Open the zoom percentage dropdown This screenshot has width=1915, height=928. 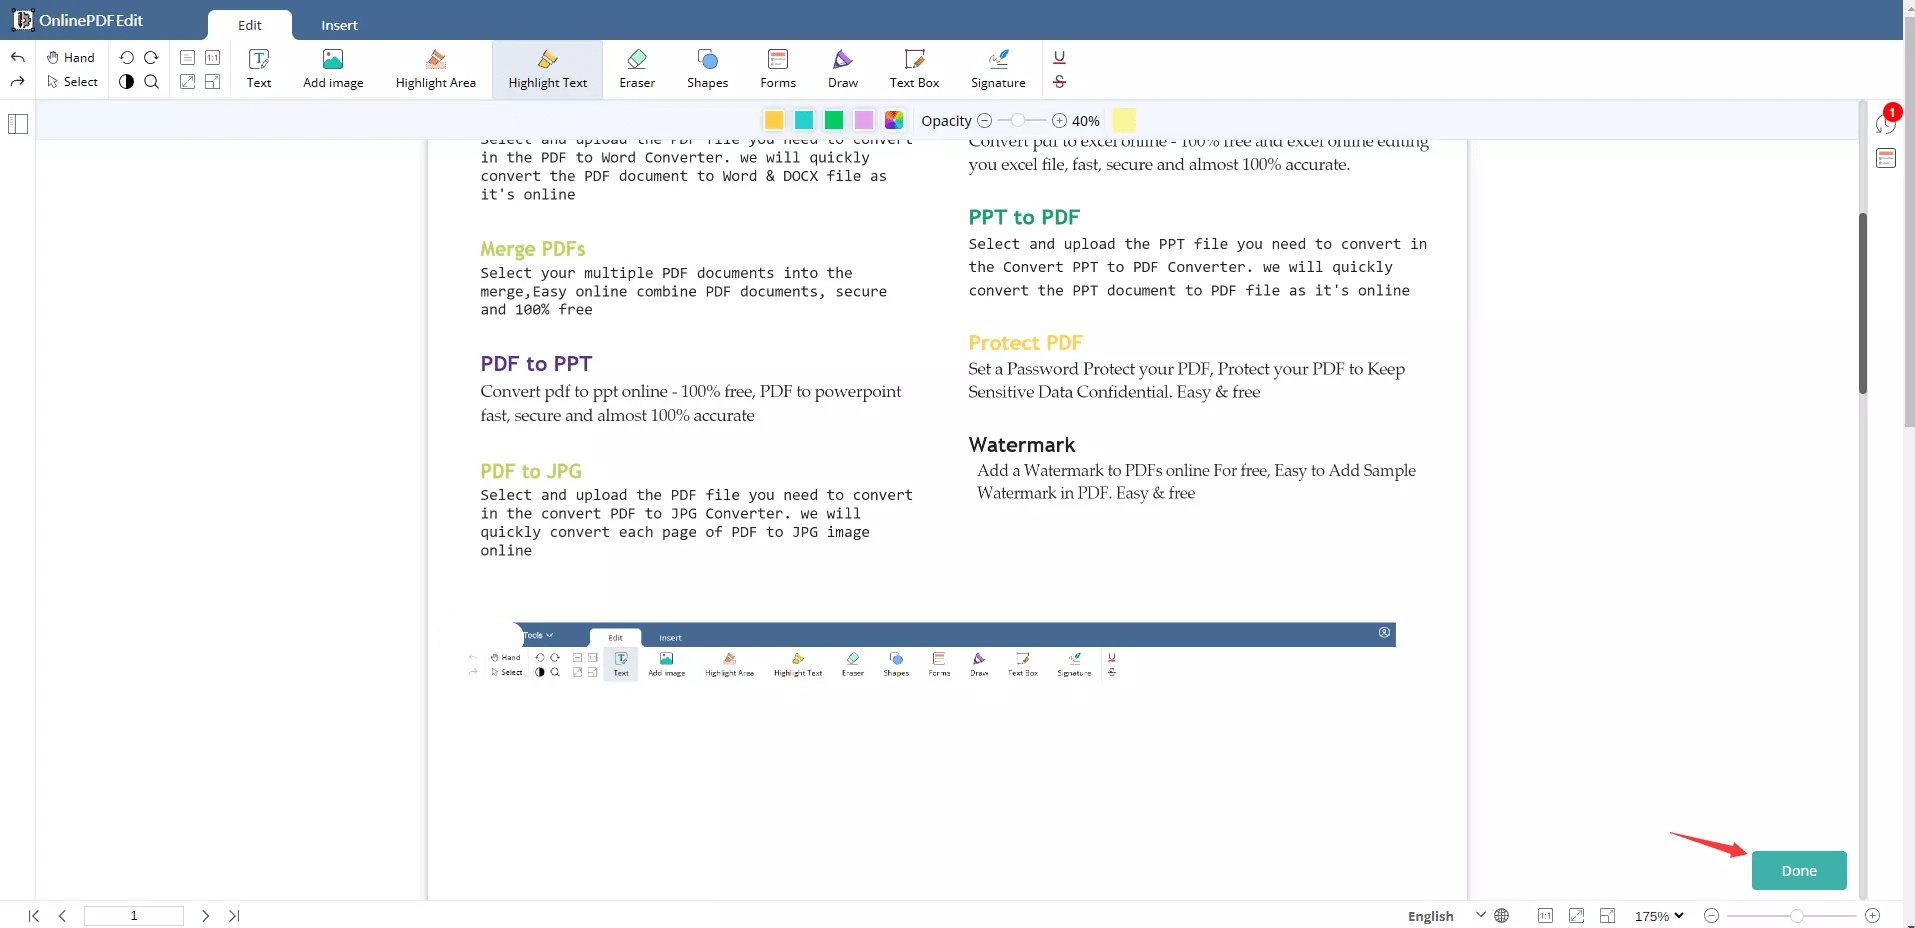point(1658,916)
